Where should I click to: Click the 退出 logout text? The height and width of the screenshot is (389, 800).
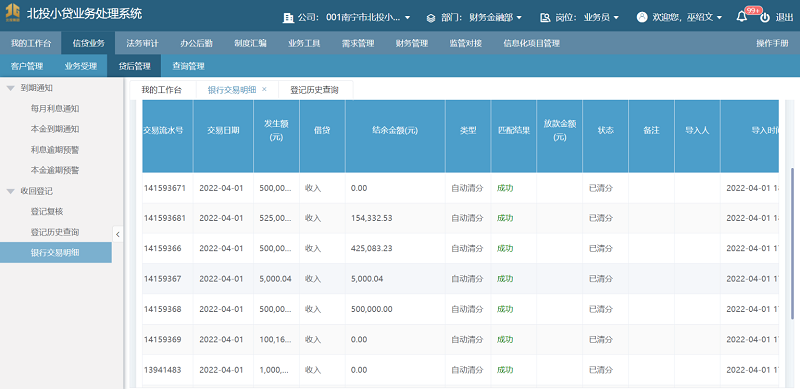pos(784,17)
